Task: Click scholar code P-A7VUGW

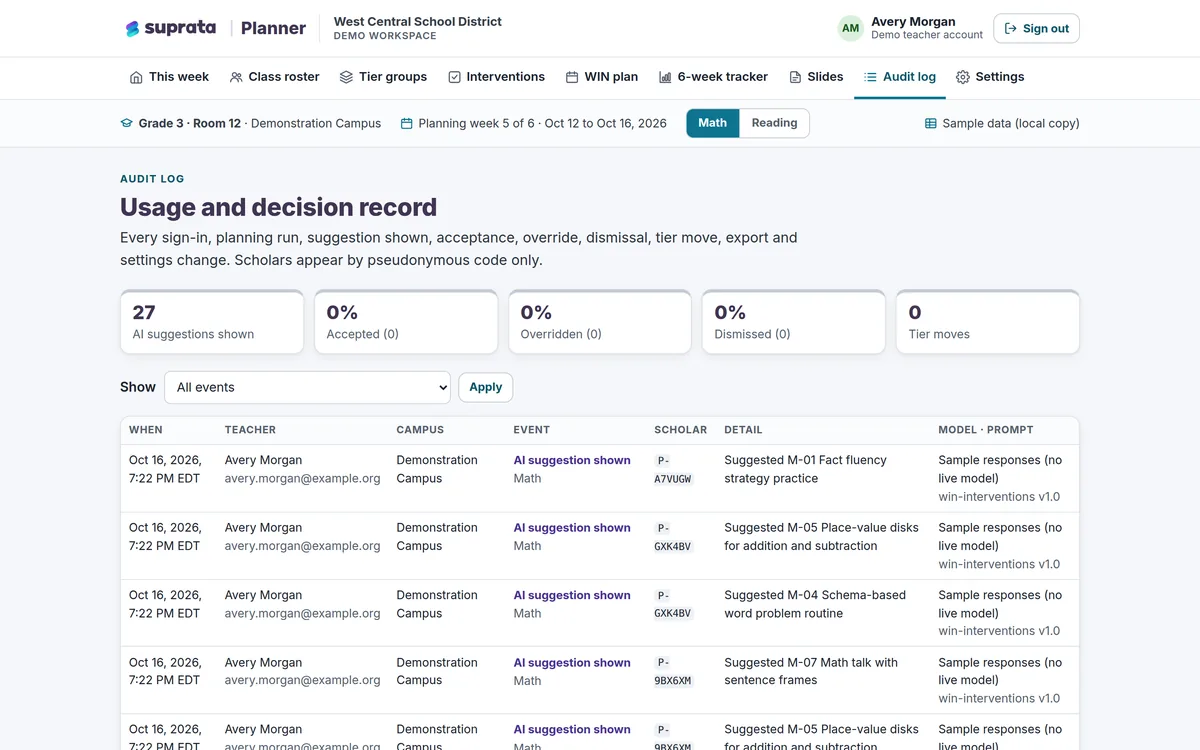Action: (x=673, y=470)
